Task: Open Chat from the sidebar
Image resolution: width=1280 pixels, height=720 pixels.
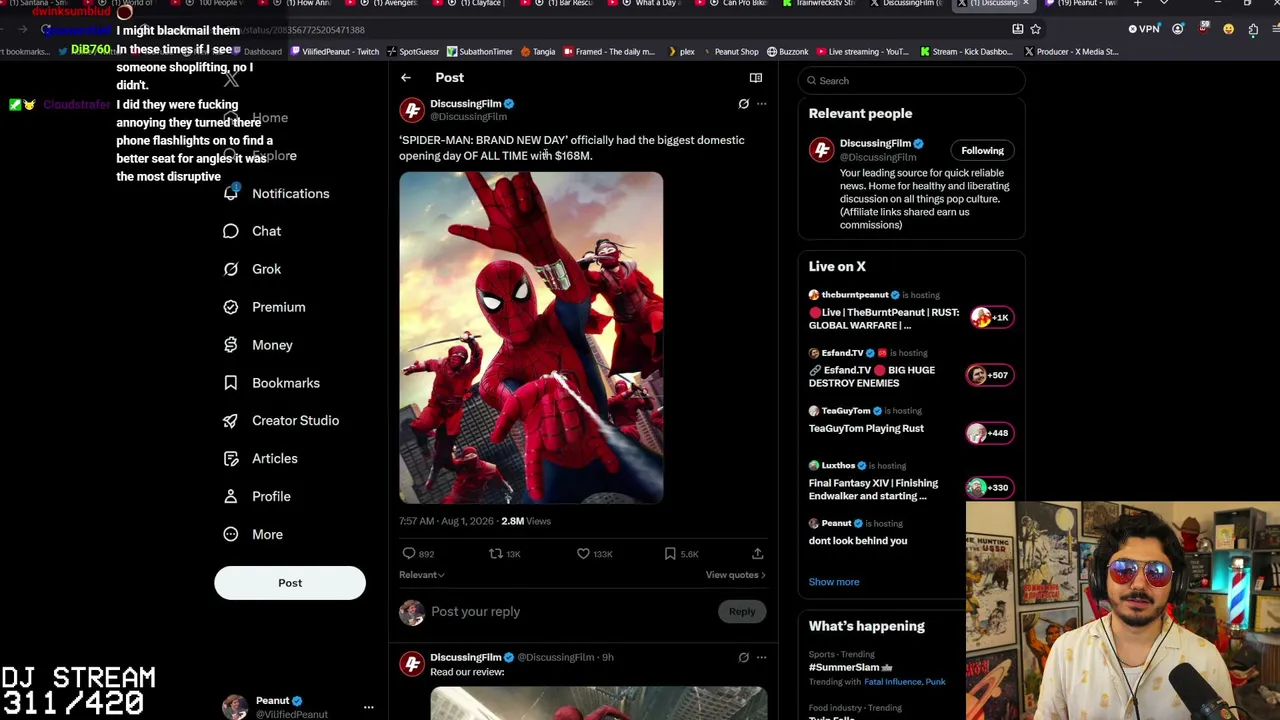Action: (252, 231)
